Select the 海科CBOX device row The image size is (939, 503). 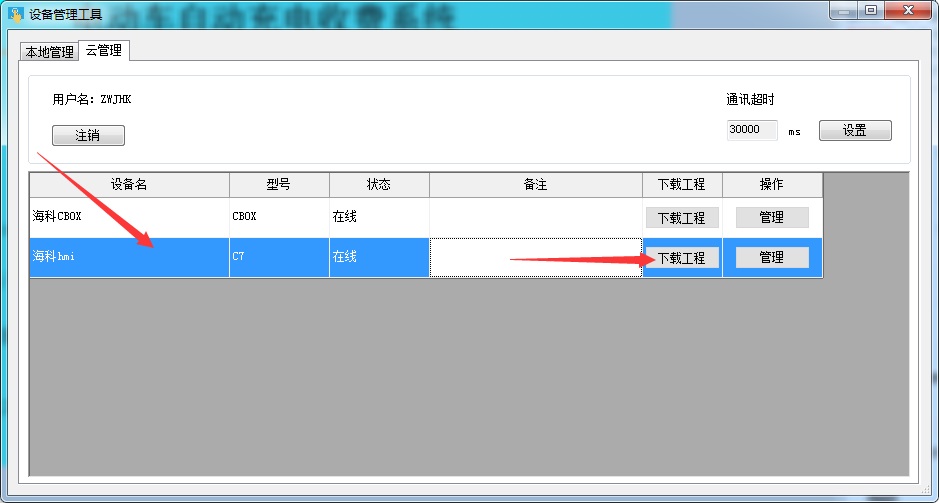(129, 217)
